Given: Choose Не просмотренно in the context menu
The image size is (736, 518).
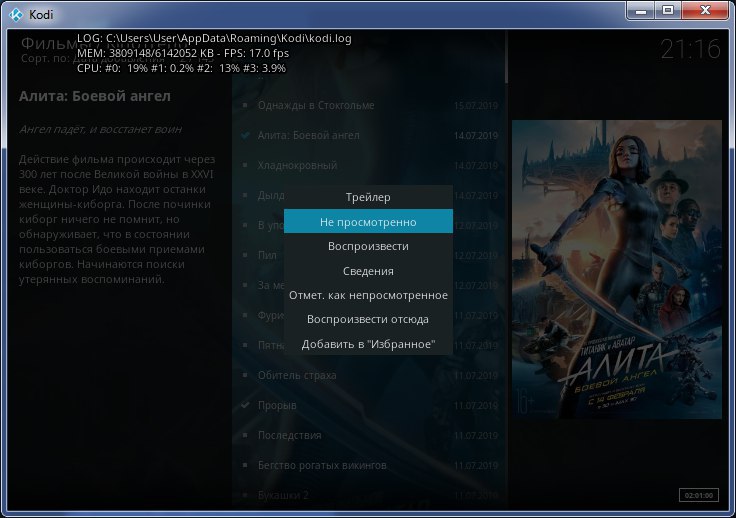Looking at the screenshot, I should pyautogui.click(x=368, y=221).
